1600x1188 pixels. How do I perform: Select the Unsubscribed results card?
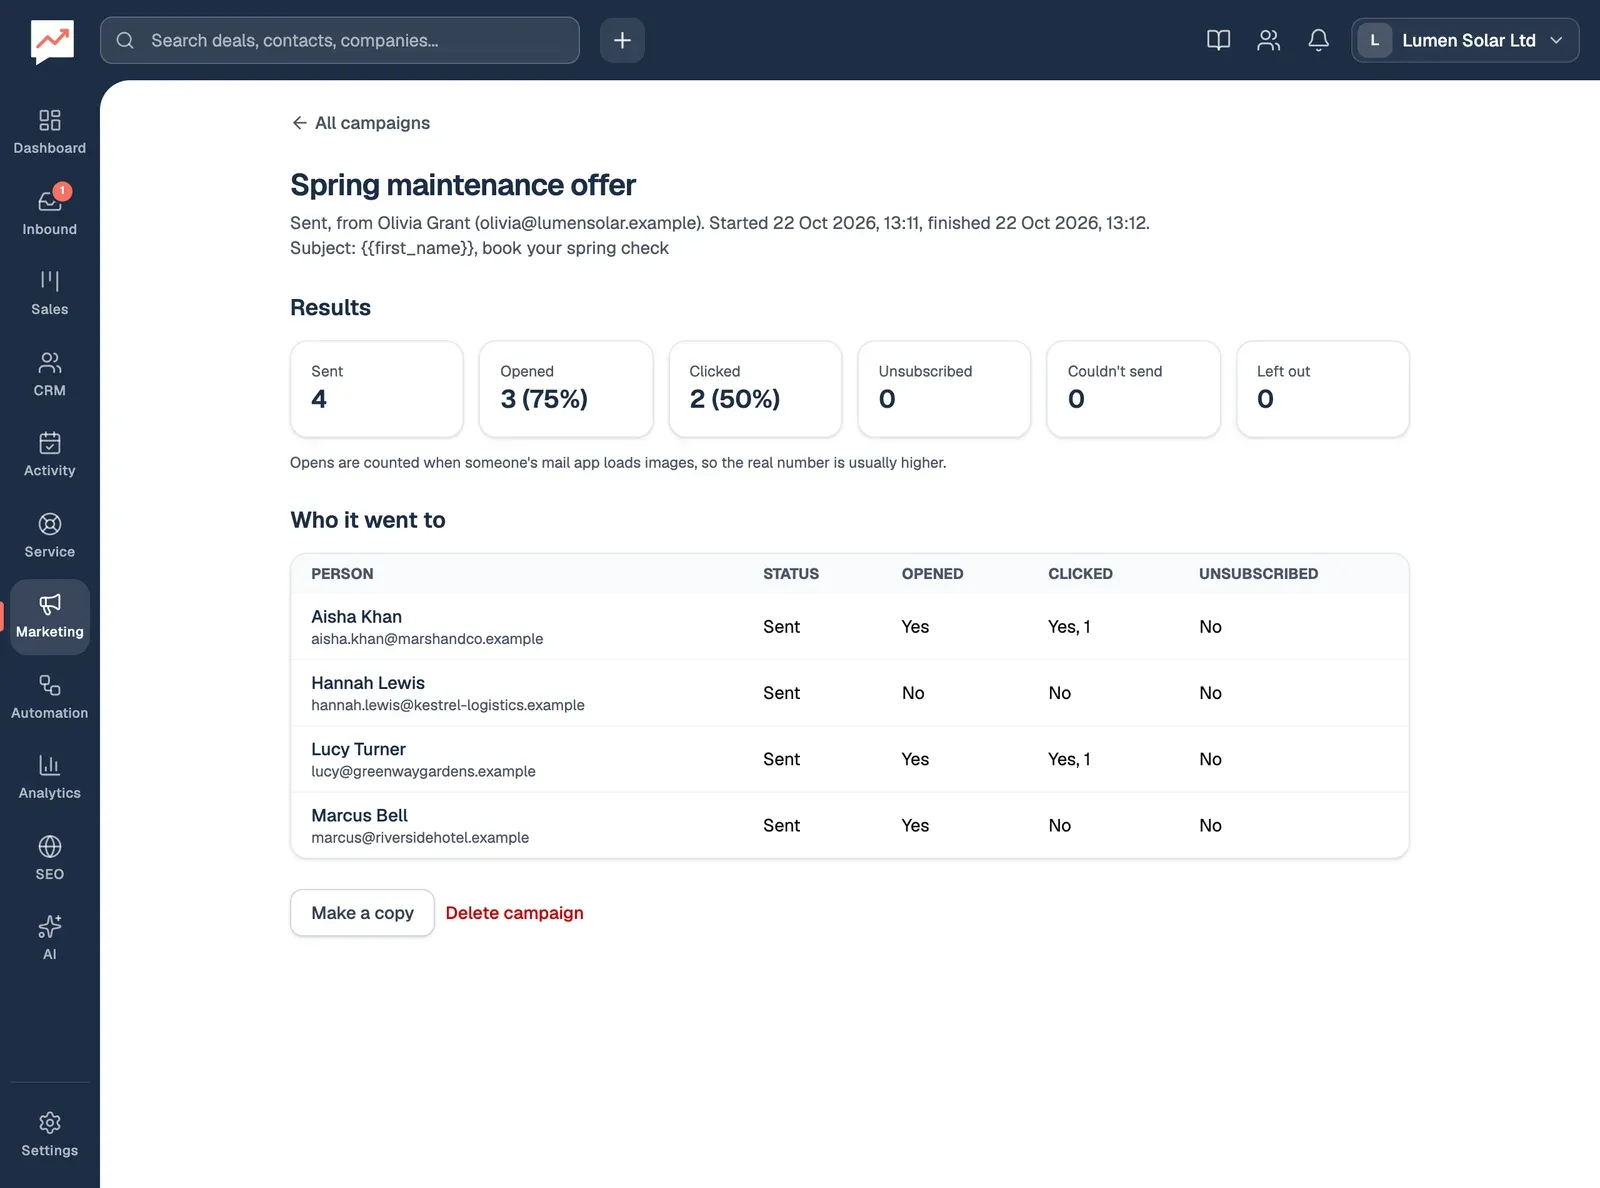[x=944, y=389]
